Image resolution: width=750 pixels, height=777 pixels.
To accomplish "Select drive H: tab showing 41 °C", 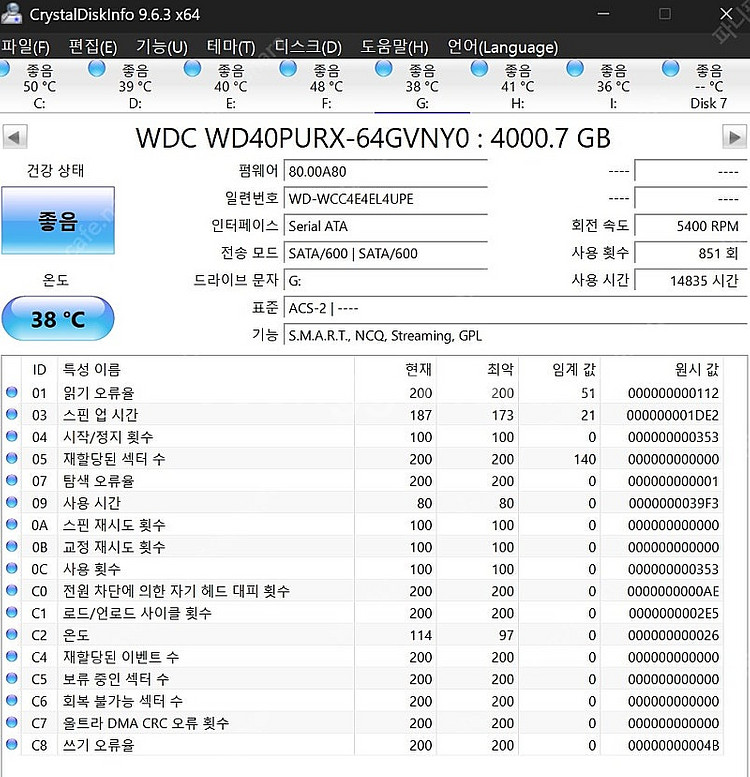I will coord(518,86).
